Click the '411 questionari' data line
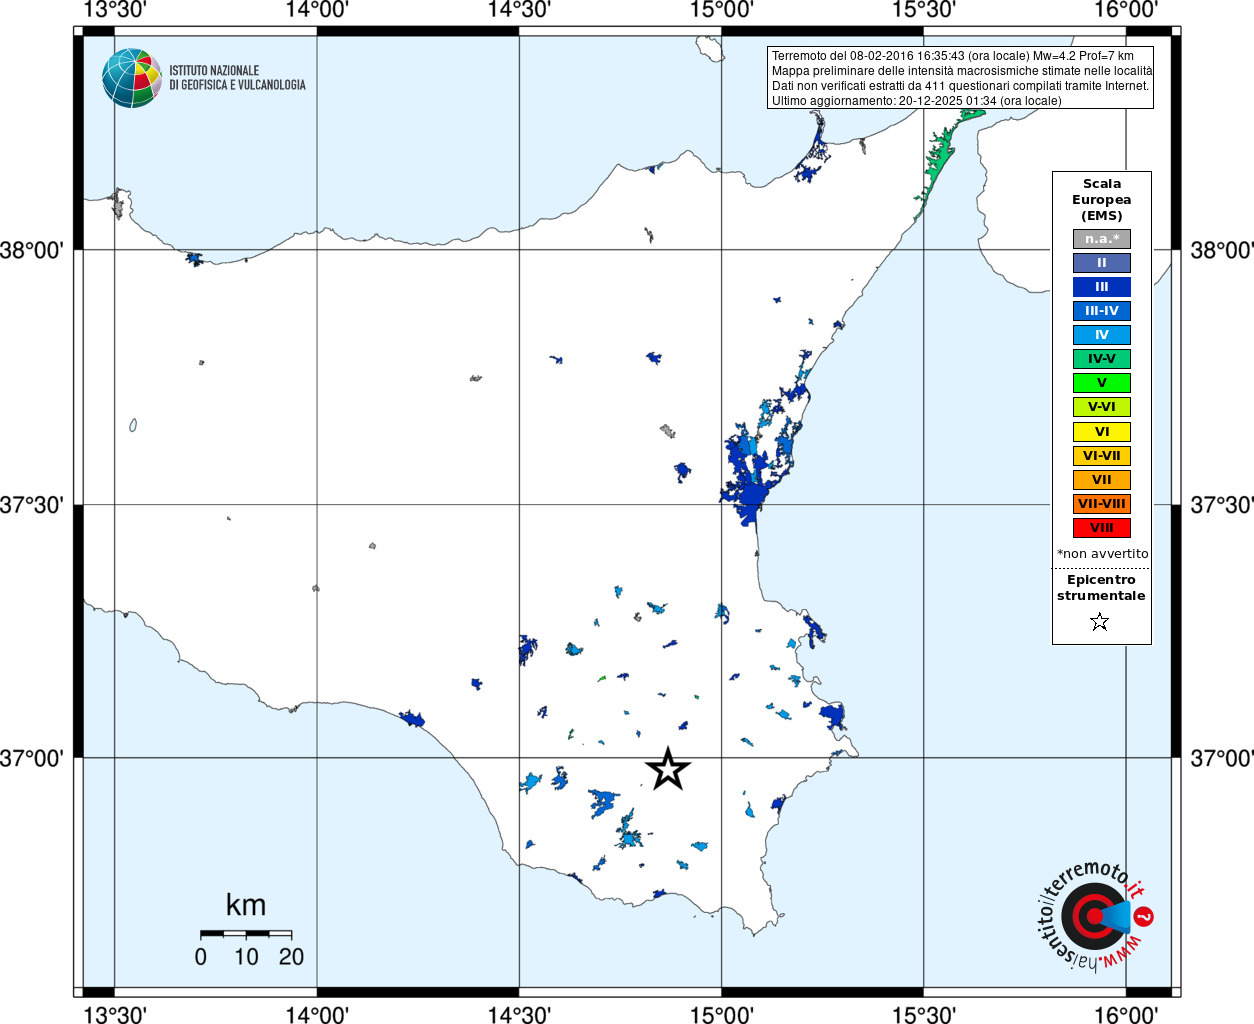The image size is (1254, 1024). click(x=960, y=86)
